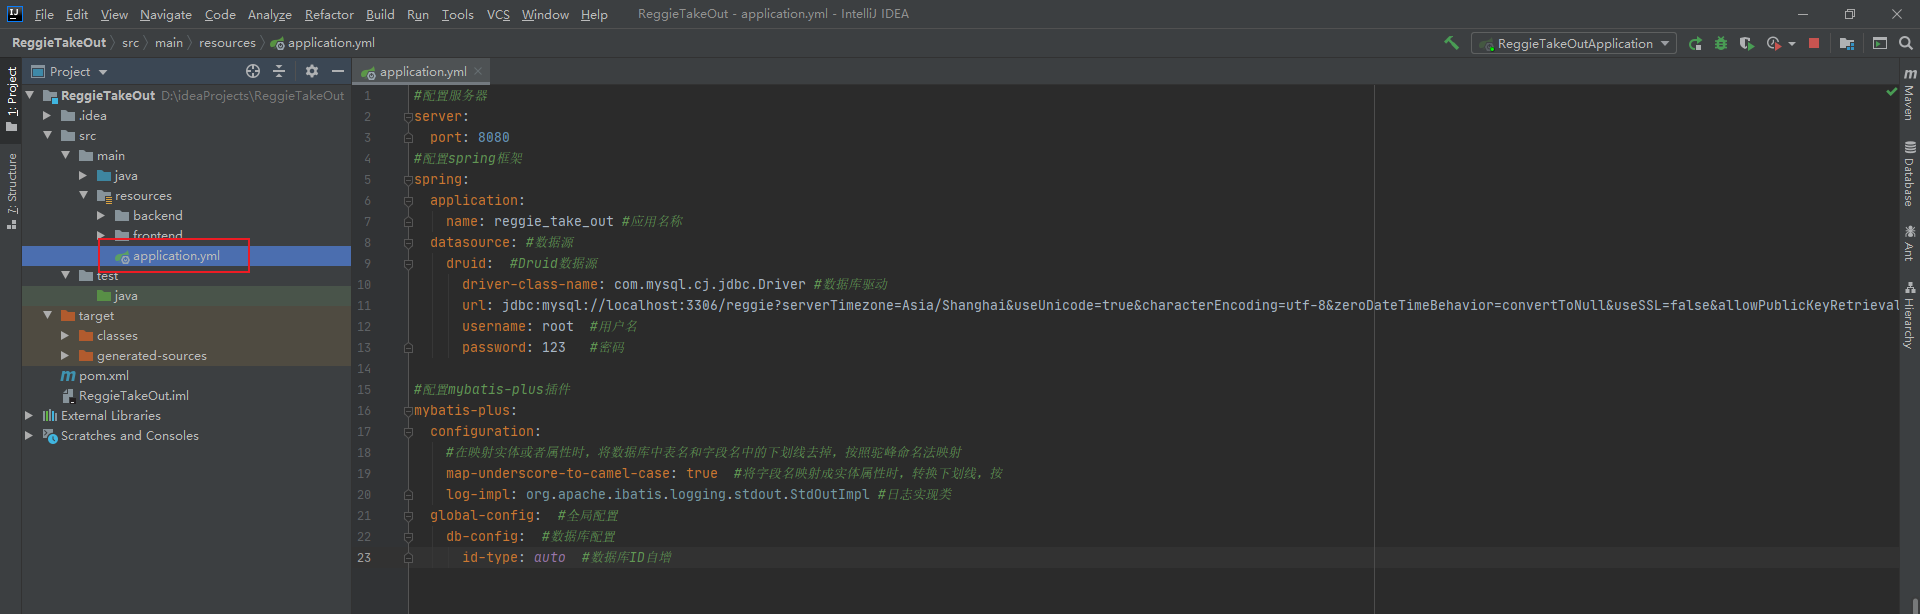Click line number 23 in the gutter
The image size is (1920, 614).
[x=364, y=558]
